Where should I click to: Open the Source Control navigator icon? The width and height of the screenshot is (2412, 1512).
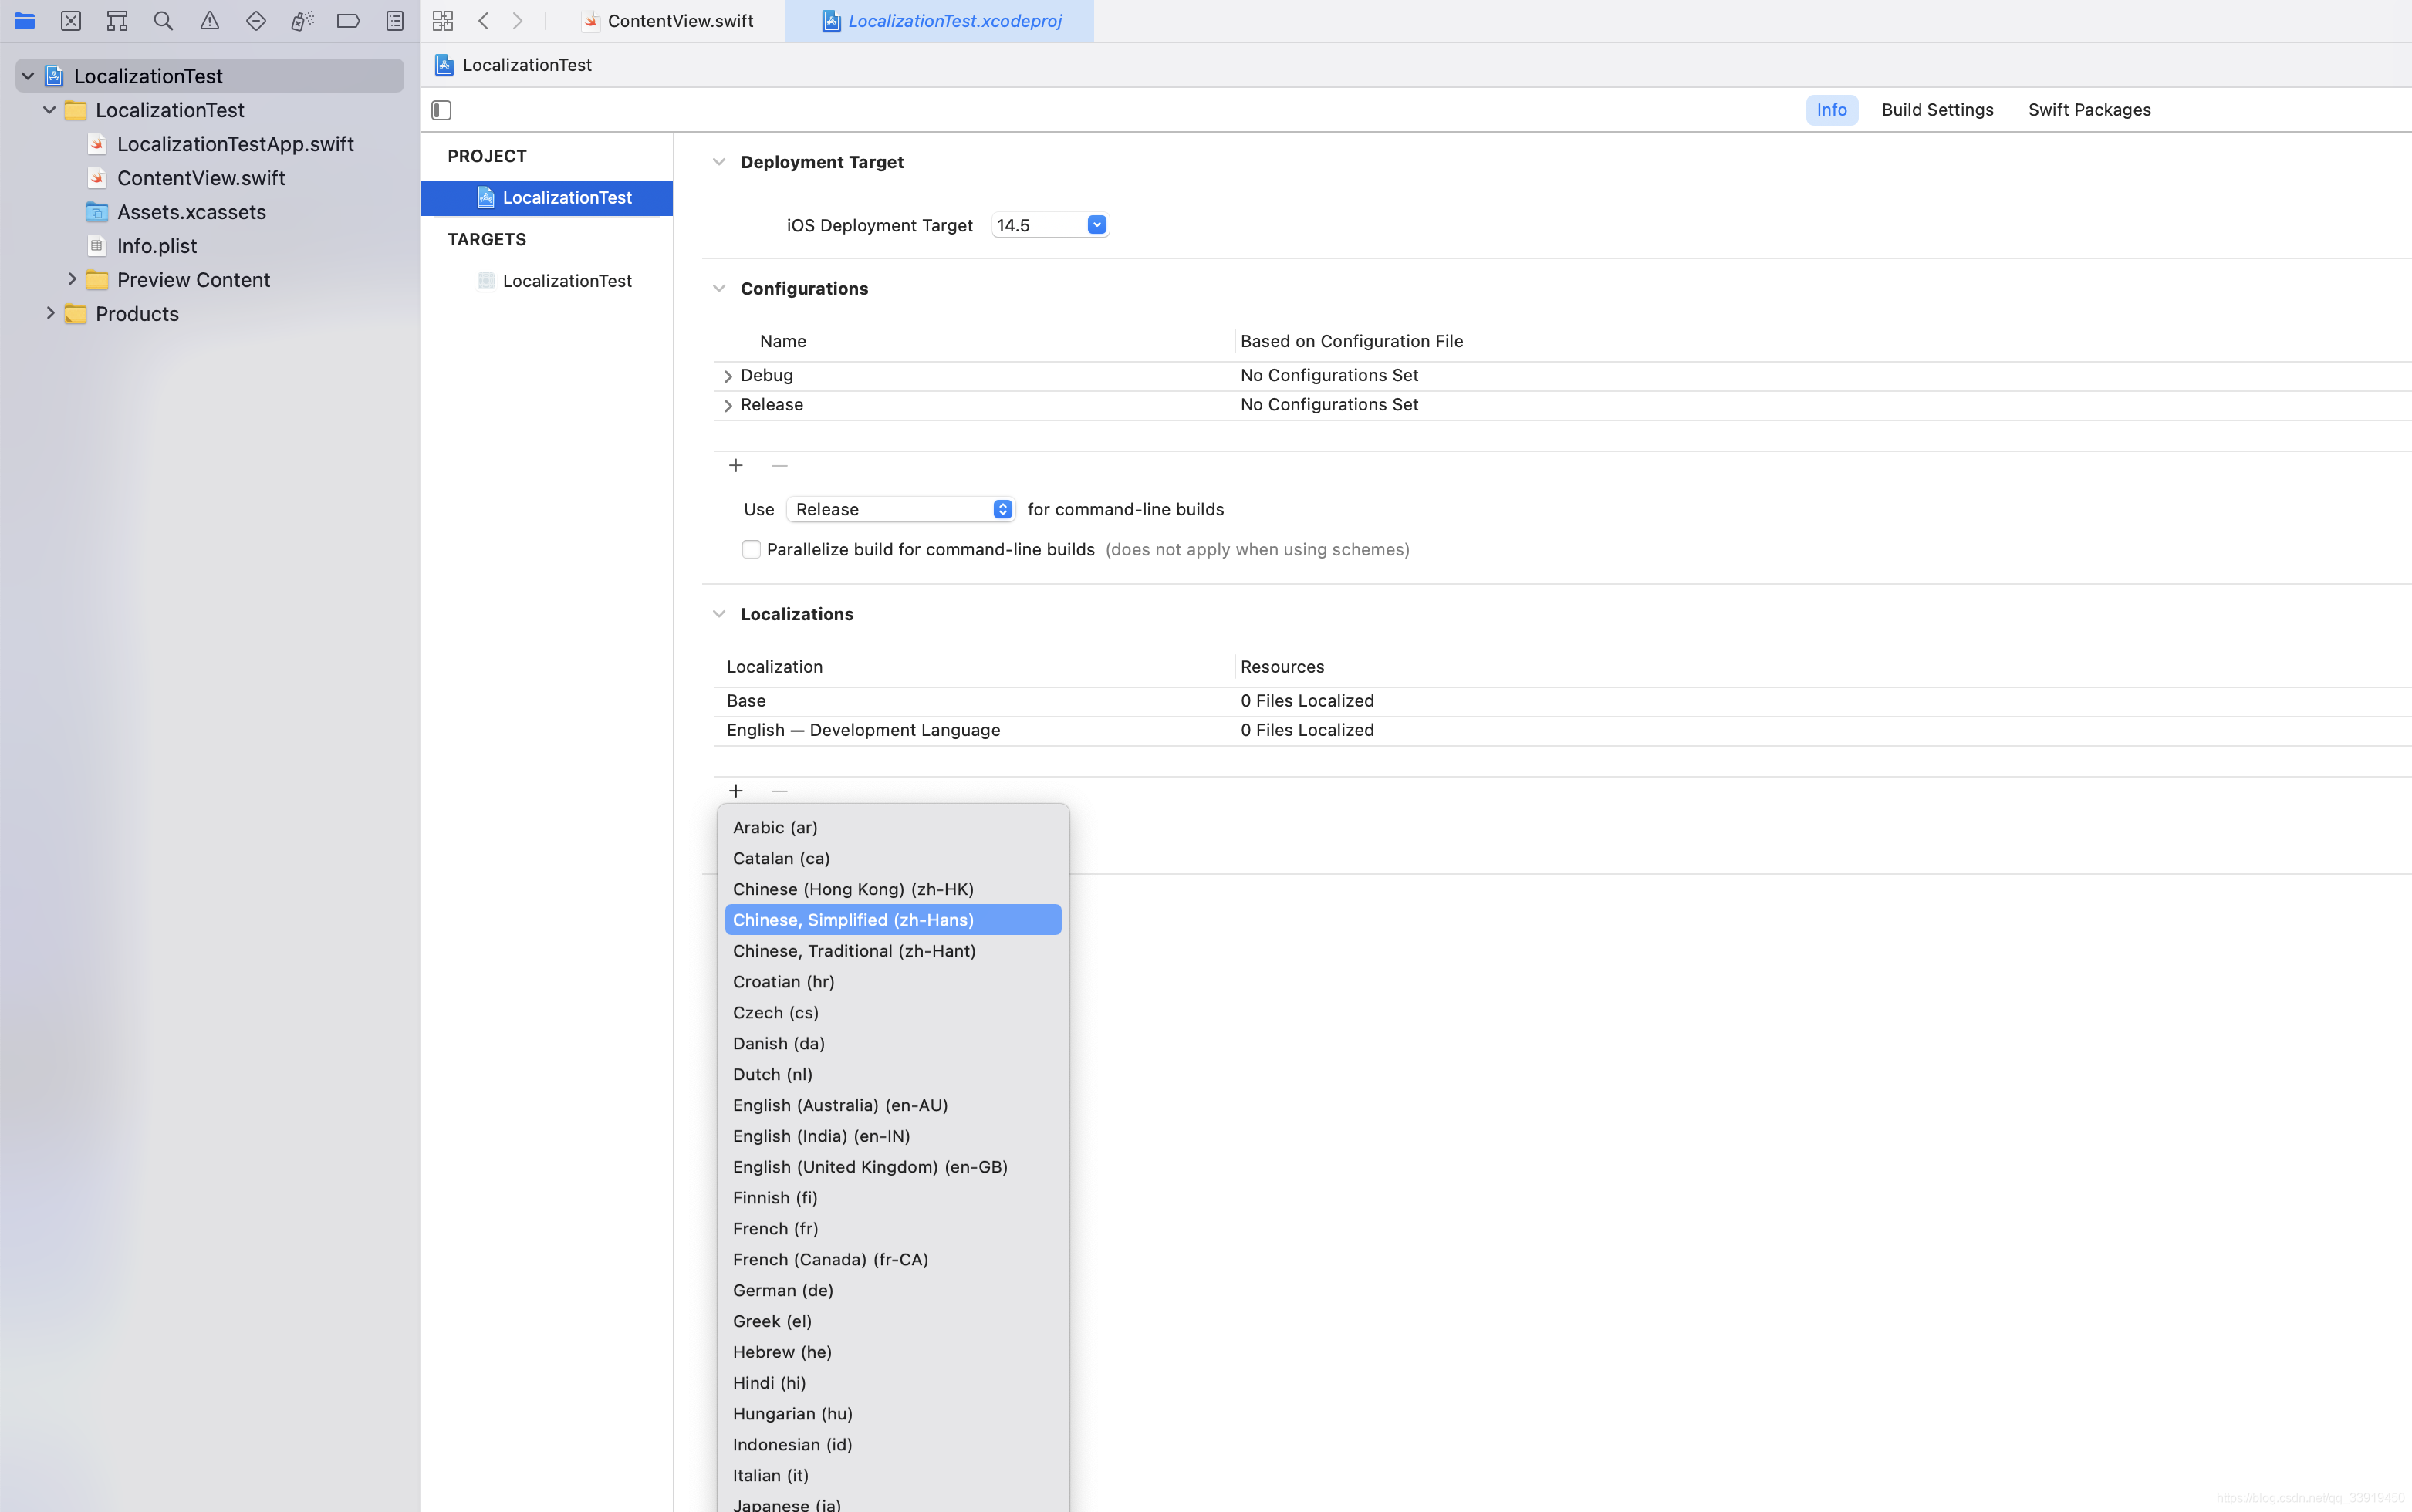coord(70,21)
